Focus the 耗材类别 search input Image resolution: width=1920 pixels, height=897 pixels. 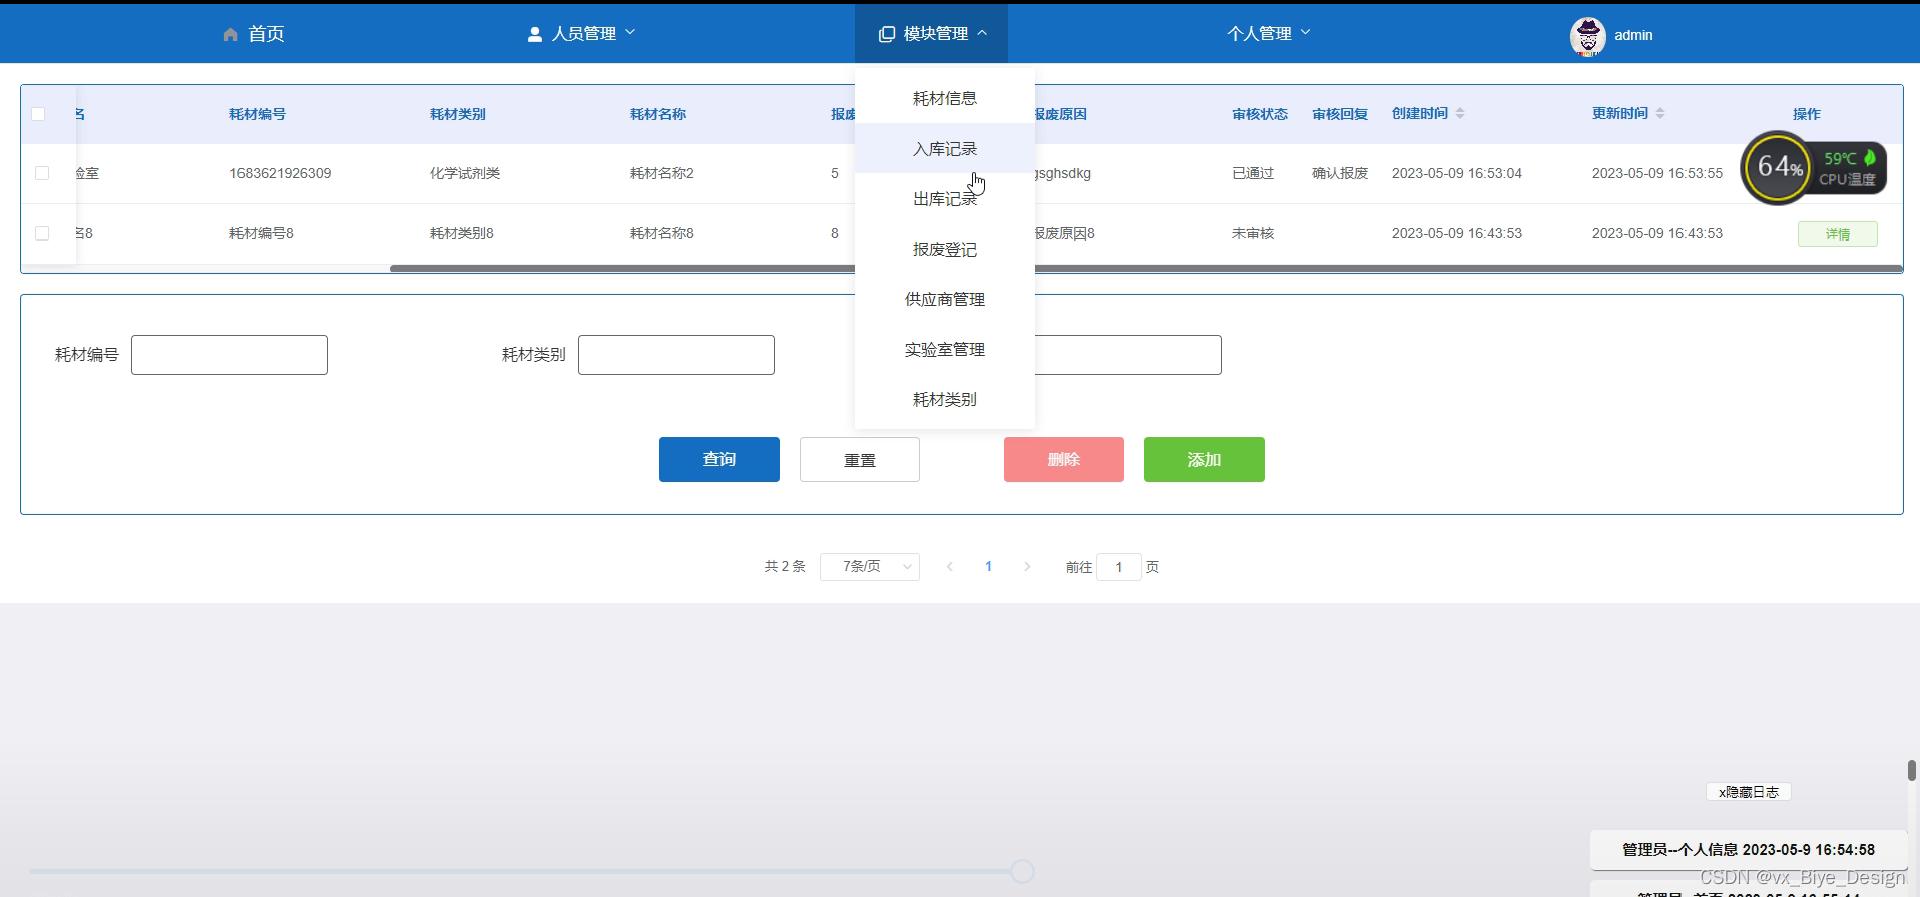point(676,355)
